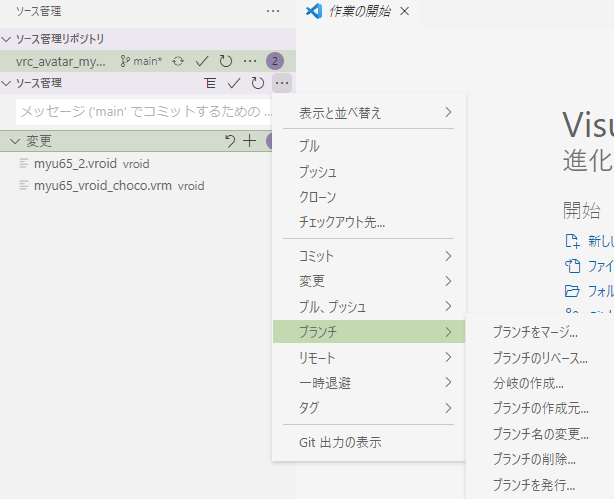Open the ブランチ submenu entry
This screenshot has height=499, width=614.
[x=368, y=332]
